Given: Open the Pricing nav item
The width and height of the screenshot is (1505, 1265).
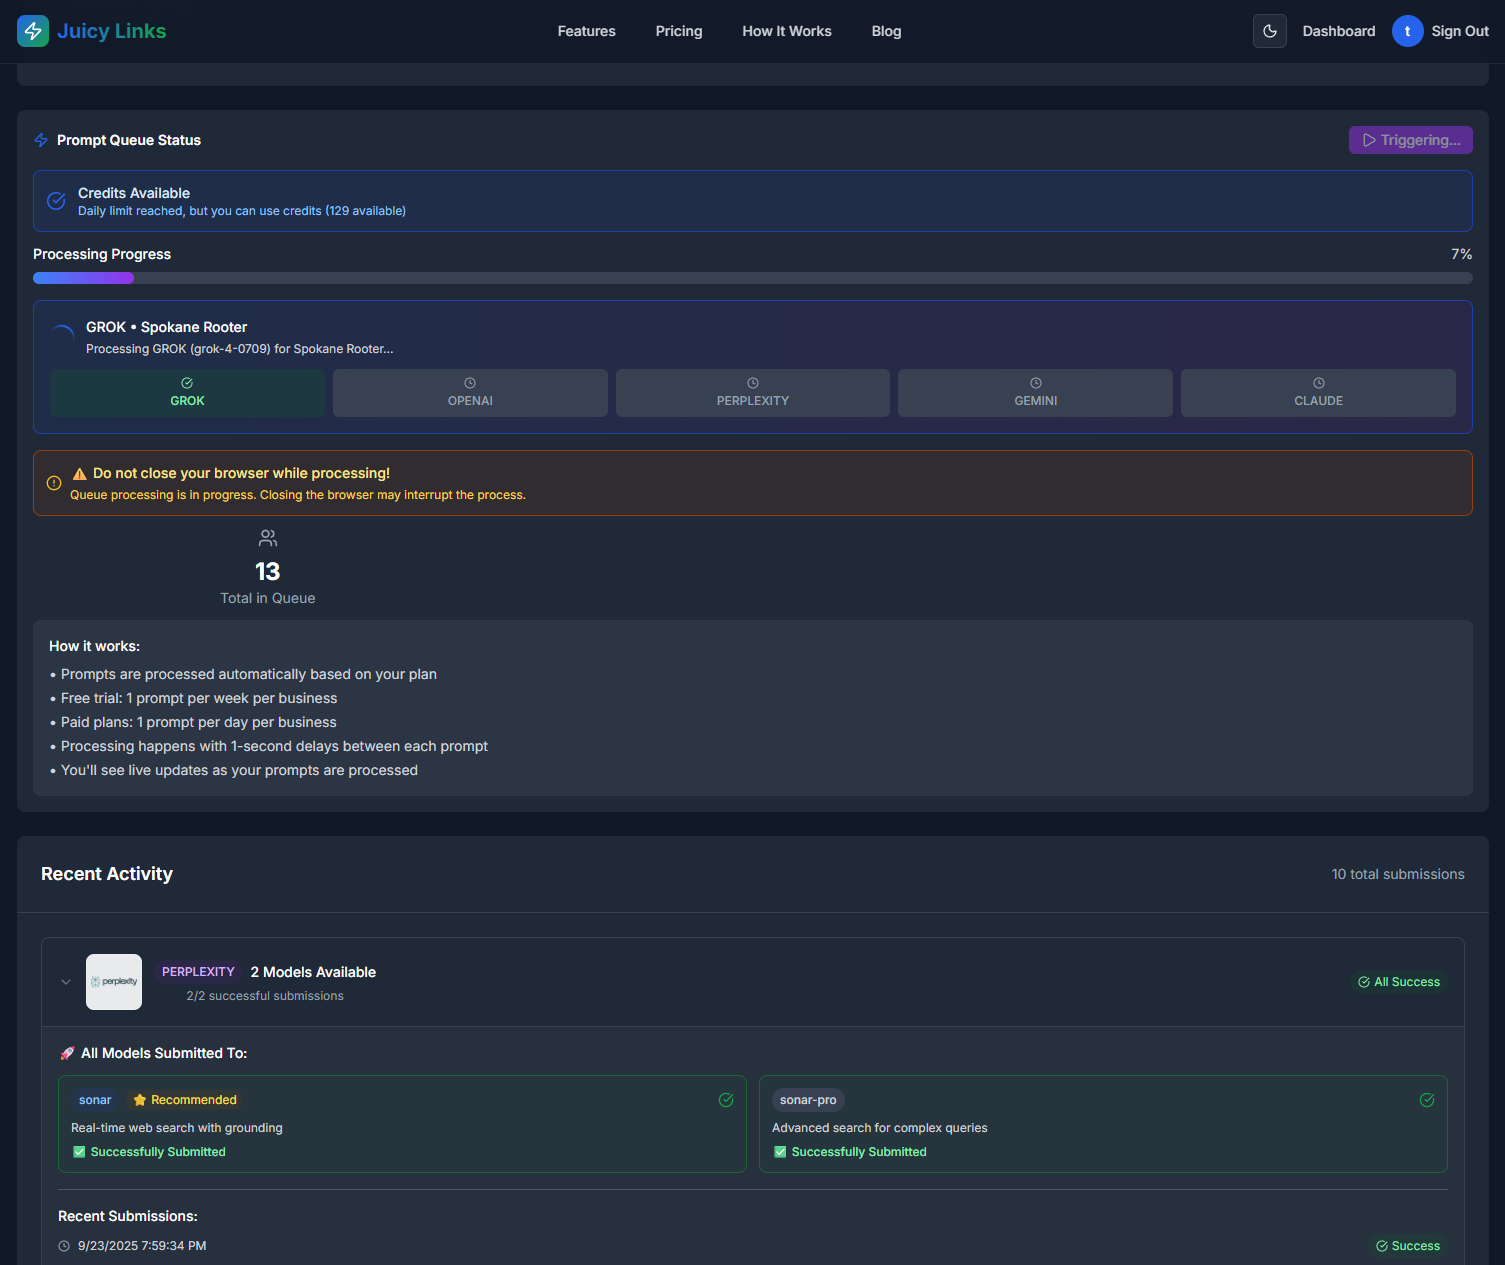Looking at the screenshot, I should 679,31.
